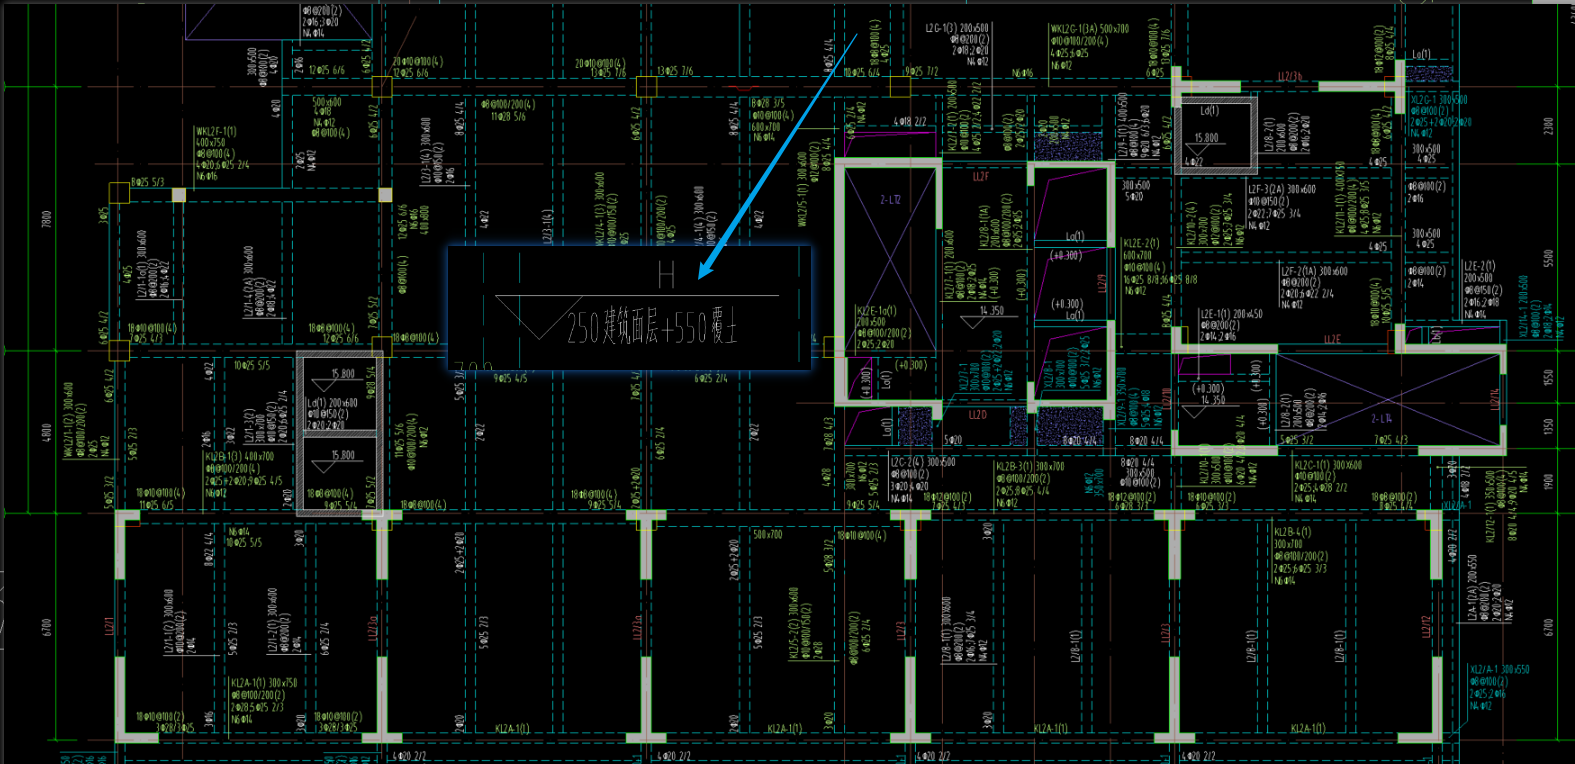This screenshot has width=1575, height=764.
Task: Select the 'WKL2G-1(3A) 500x700' beam label
Action: [1089, 30]
